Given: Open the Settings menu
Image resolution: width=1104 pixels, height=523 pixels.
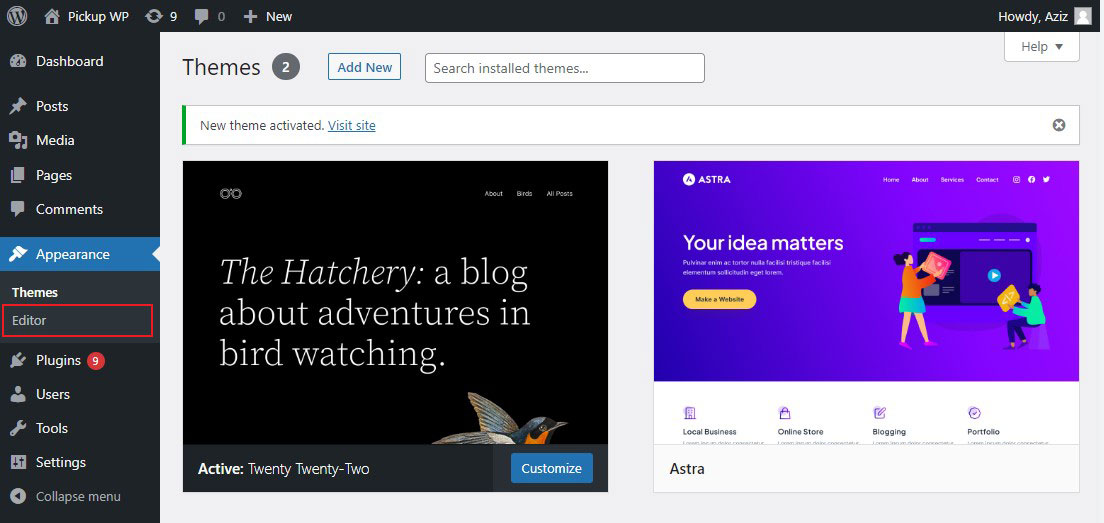Looking at the screenshot, I should click(x=61, y=462).
